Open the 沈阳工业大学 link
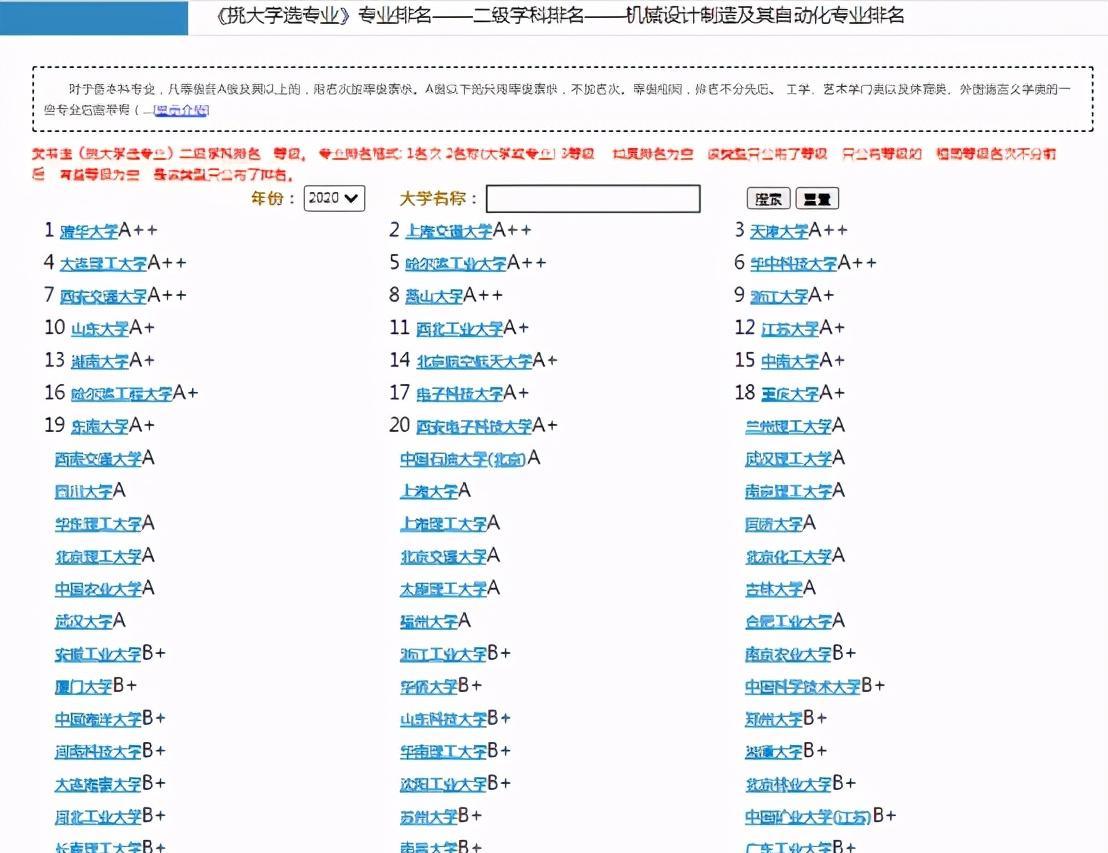 click(443, 784)
